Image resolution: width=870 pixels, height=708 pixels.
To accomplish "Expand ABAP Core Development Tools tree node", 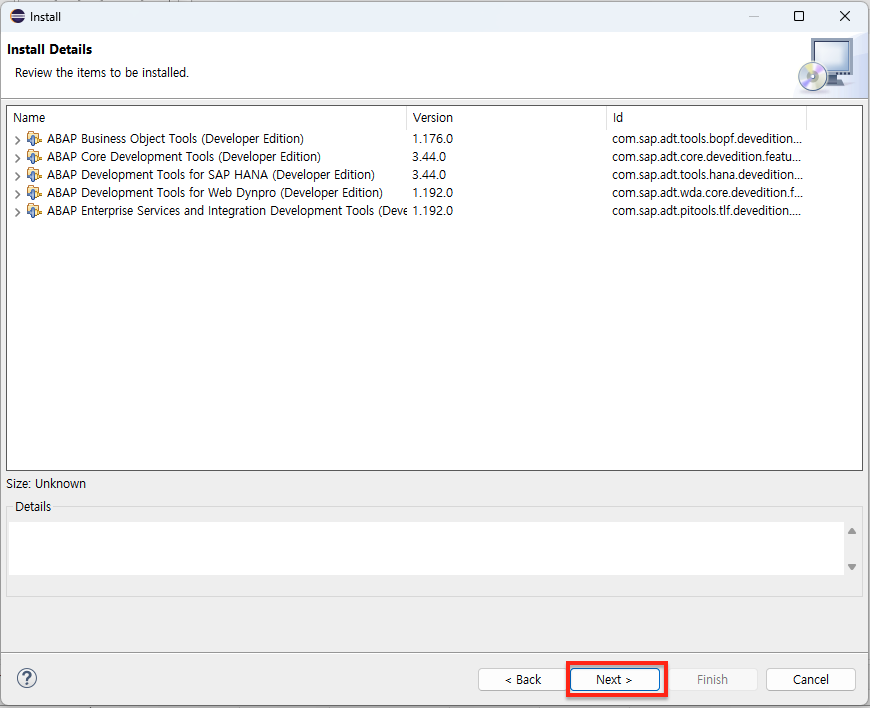I will coord(17,158).
